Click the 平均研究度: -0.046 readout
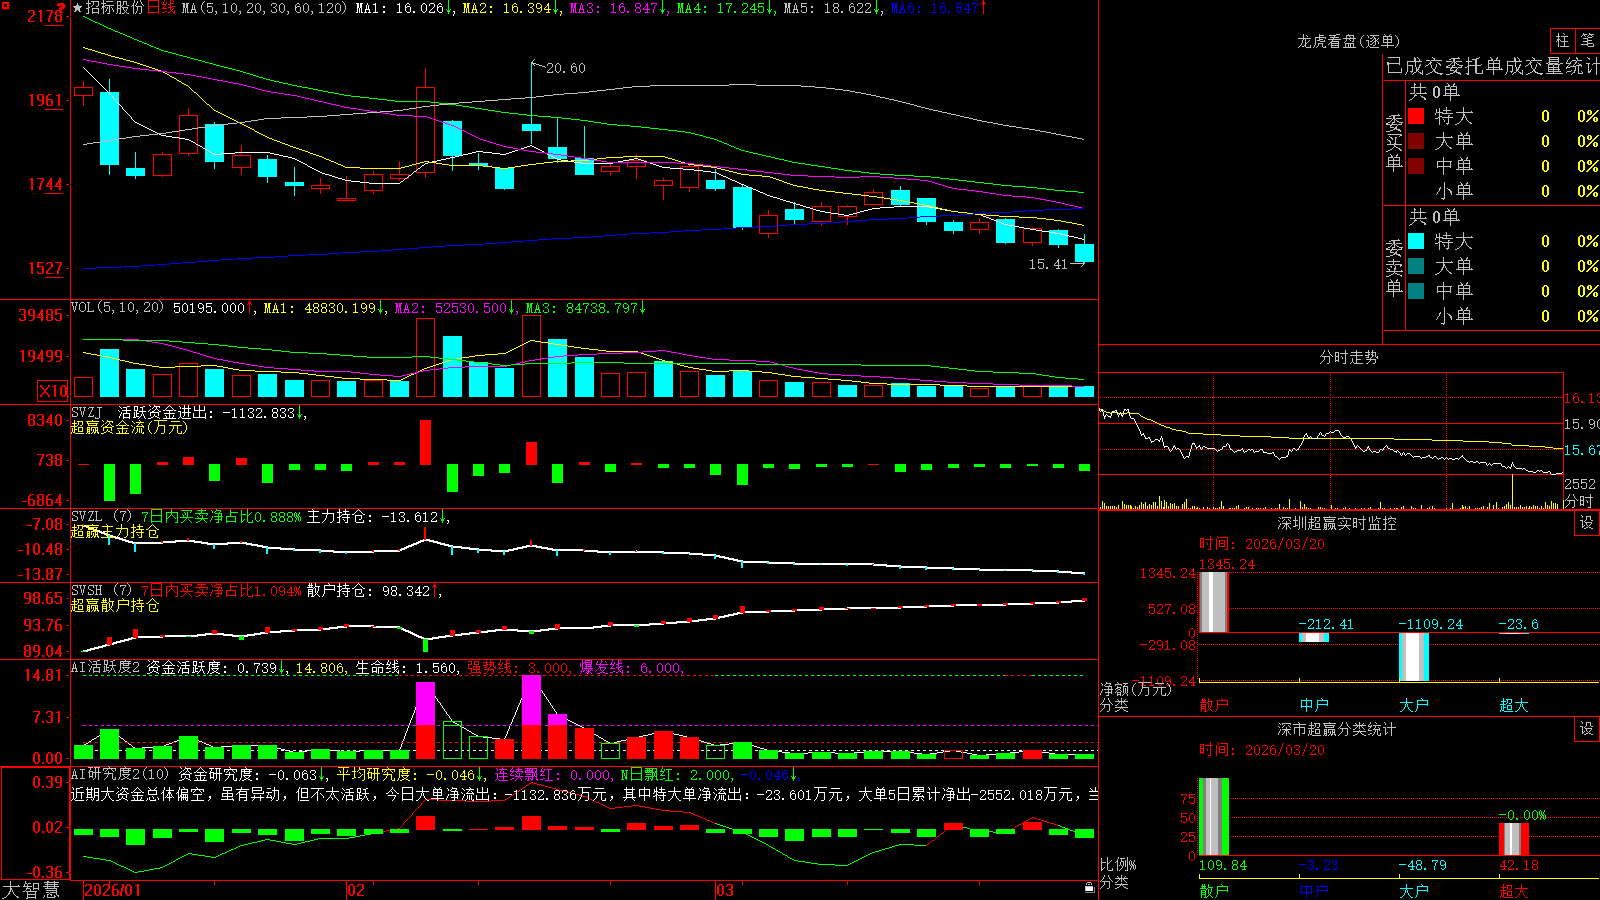This screenshot has width=1600, height=900. [x=410, y=774]
